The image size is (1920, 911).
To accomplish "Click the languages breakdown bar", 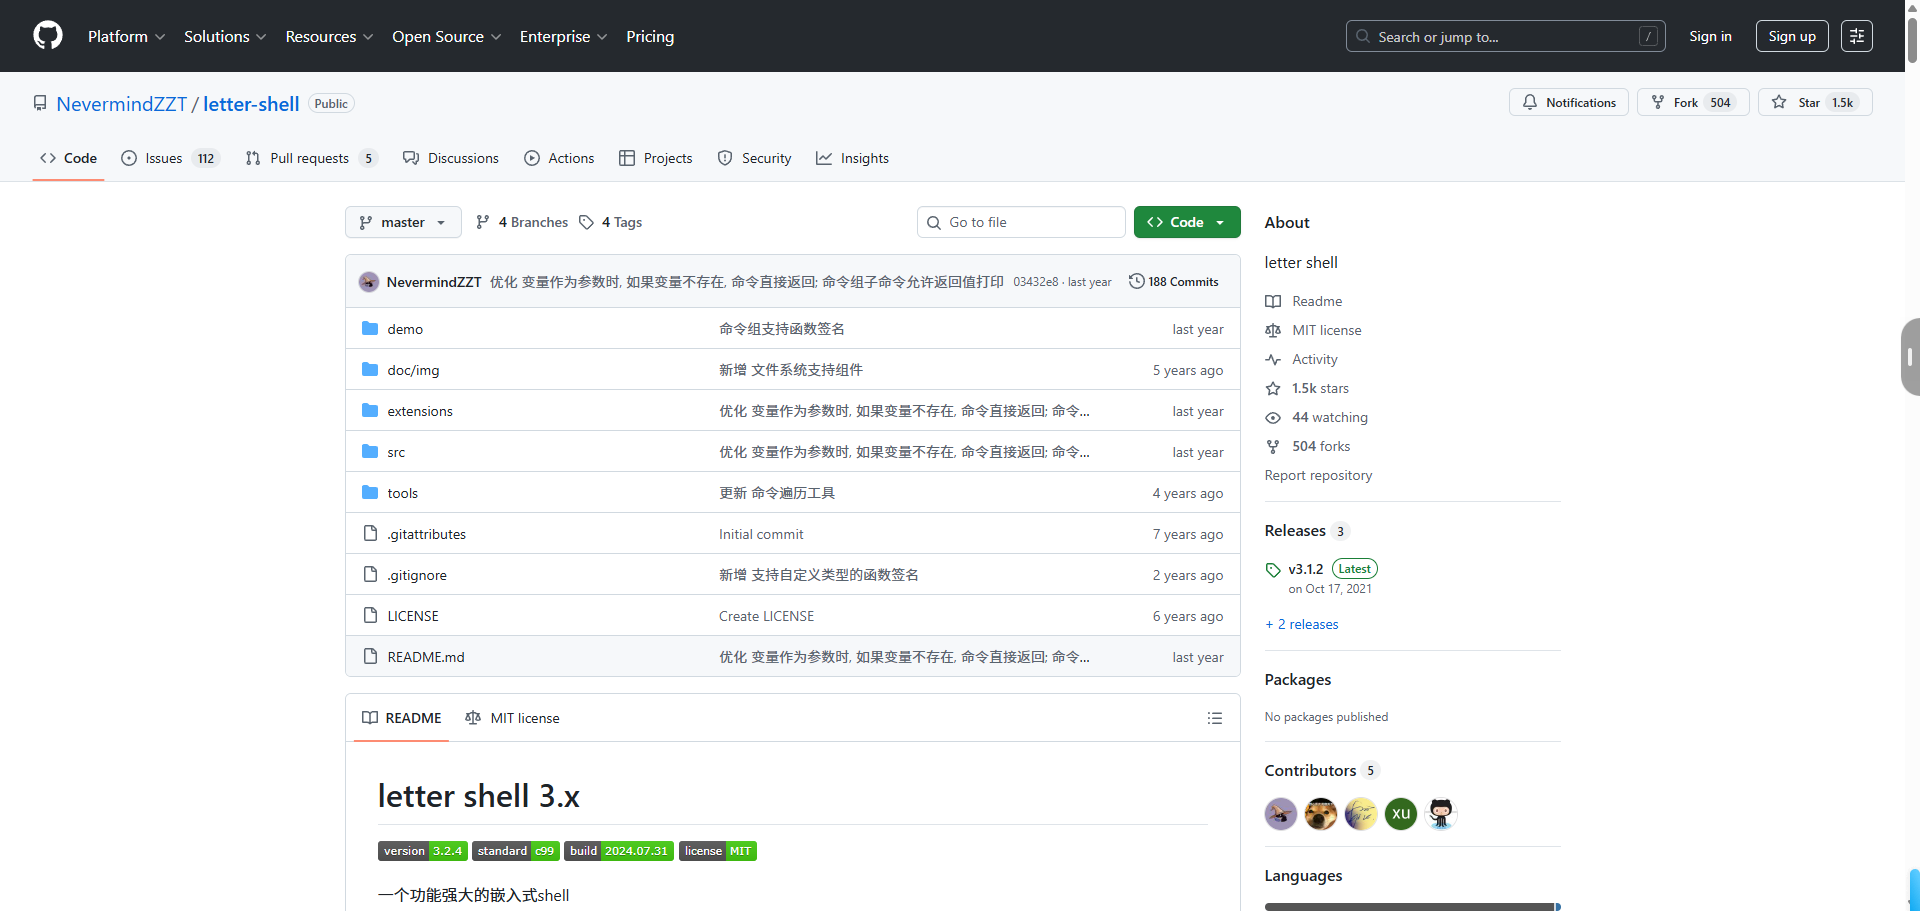I will 1413,907.
